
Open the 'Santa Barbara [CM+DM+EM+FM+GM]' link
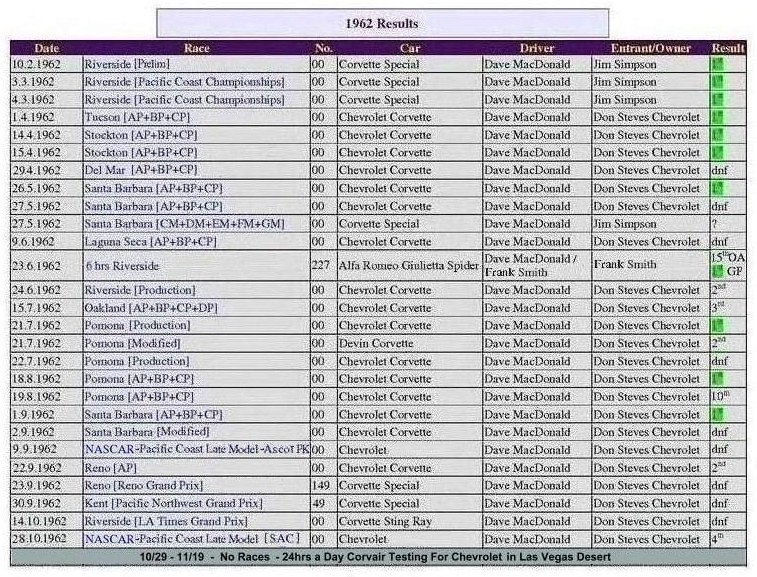tap(184, 224)
